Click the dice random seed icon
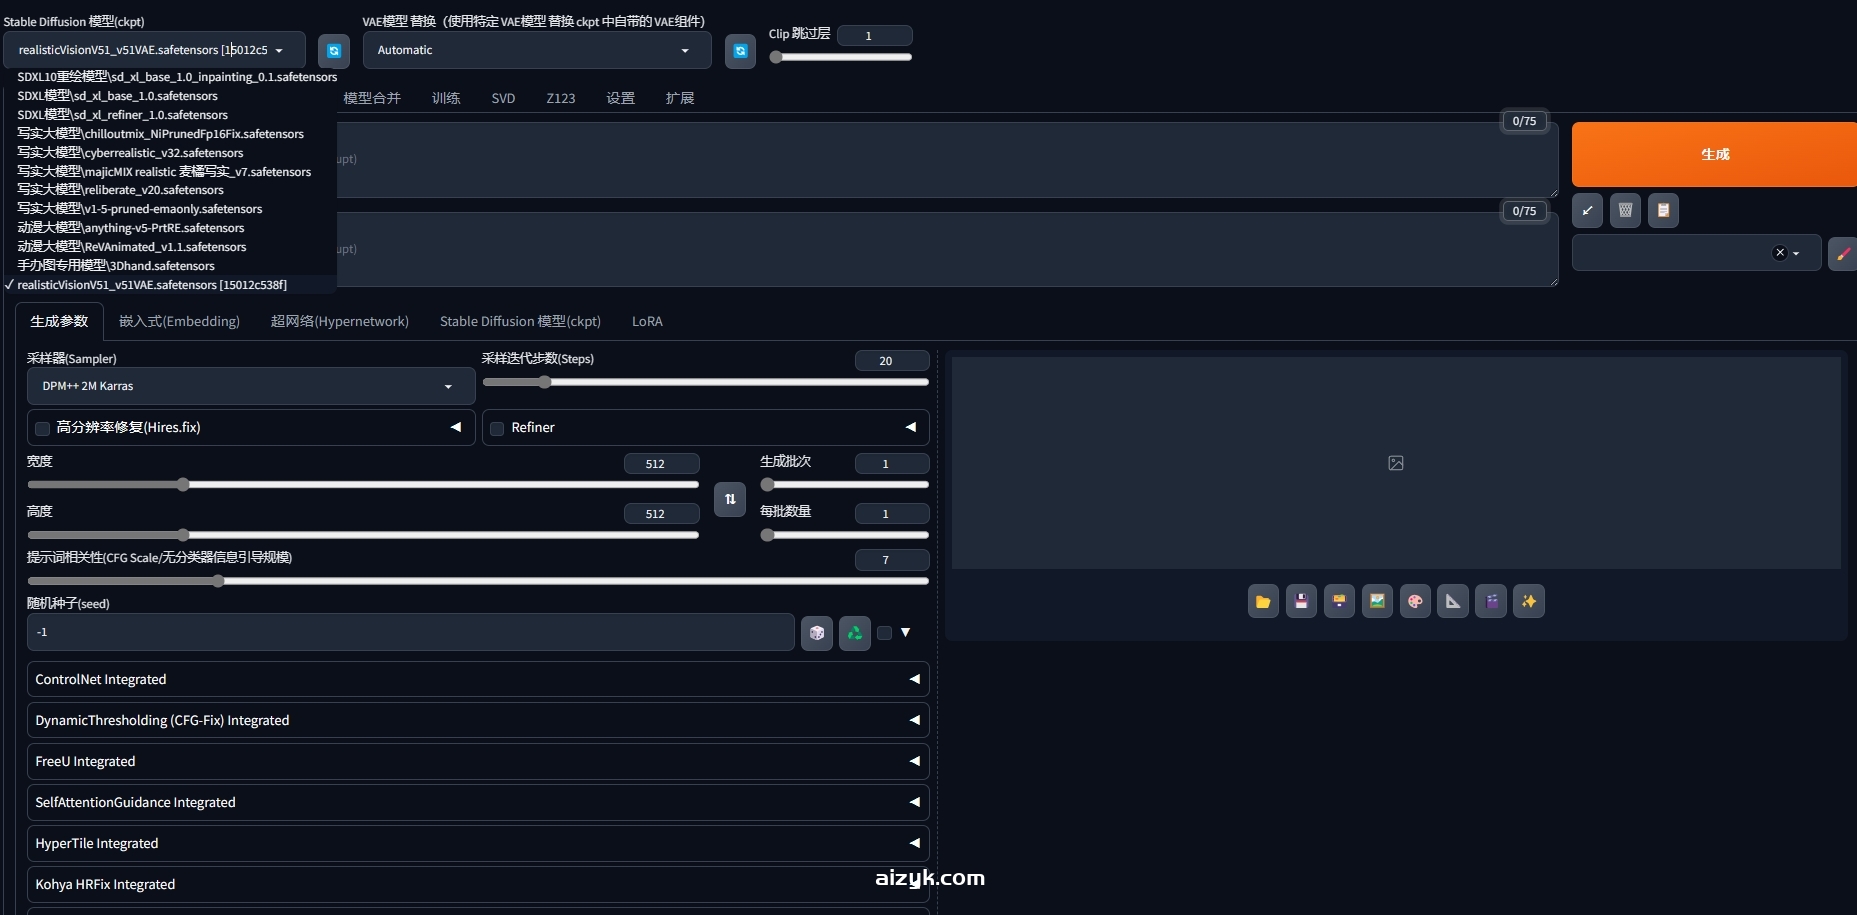Screen dimensions: 1857x915 pyautogui.click(x=817, y=633)
